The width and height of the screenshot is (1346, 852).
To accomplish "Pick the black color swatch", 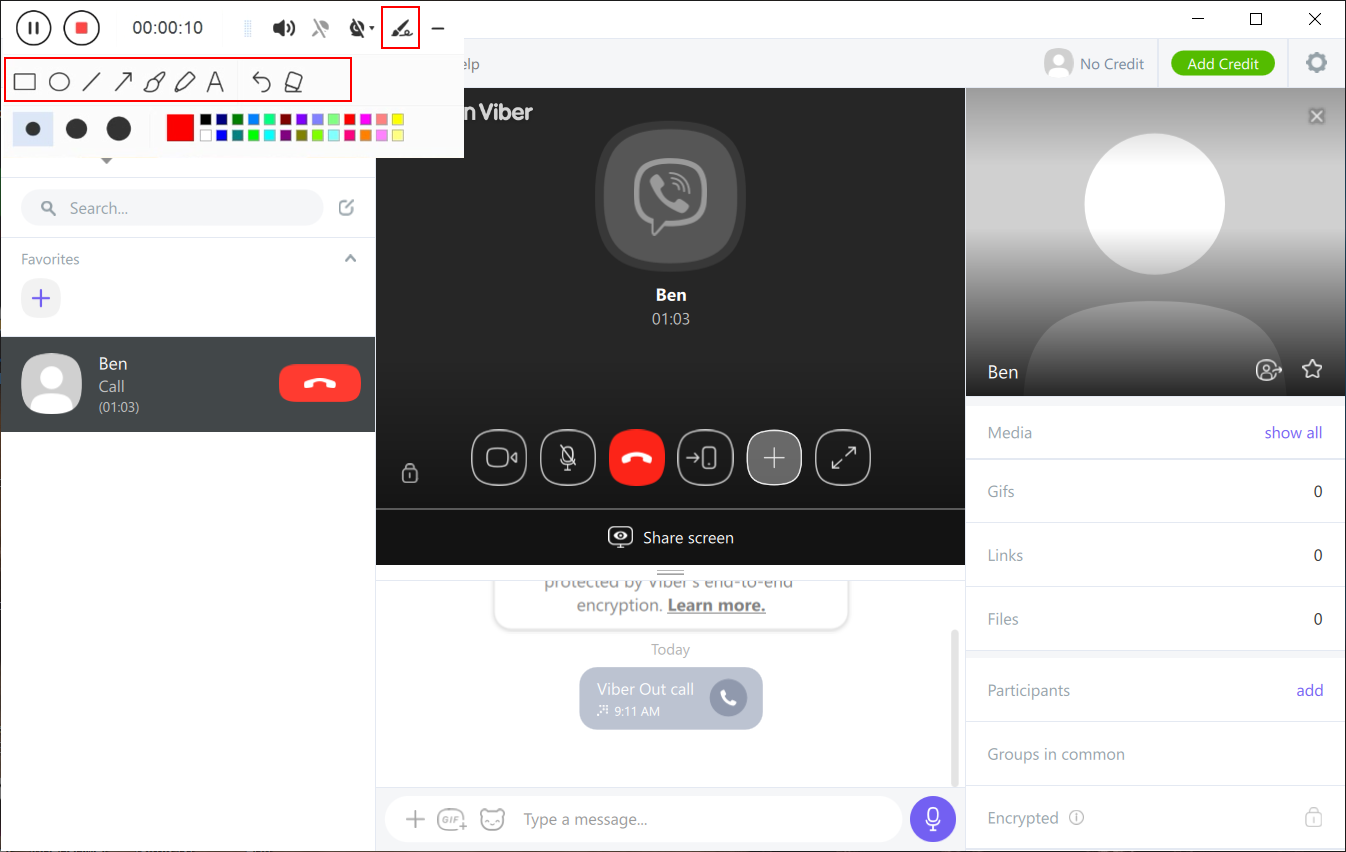I will [206, 119].
